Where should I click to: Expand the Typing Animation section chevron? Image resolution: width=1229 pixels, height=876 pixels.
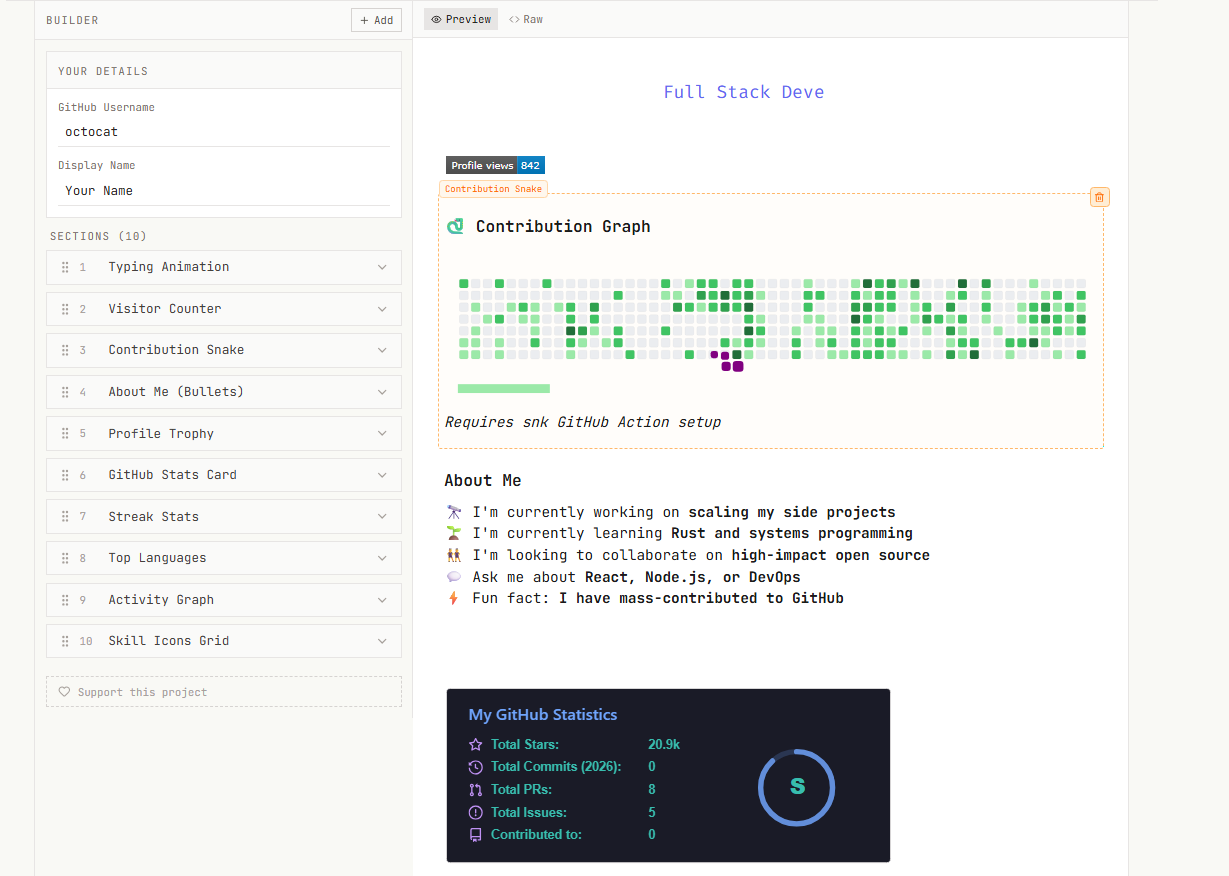pyautogui.click(x=382, y=267)
